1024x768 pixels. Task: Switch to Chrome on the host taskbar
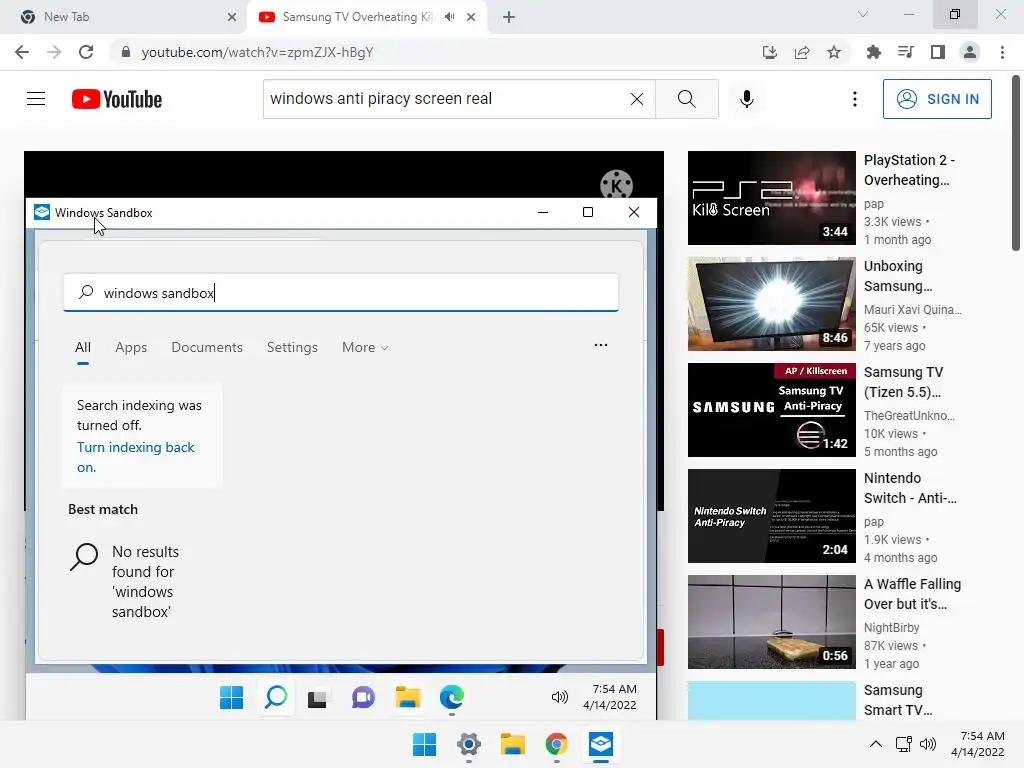tap(556, 744)
